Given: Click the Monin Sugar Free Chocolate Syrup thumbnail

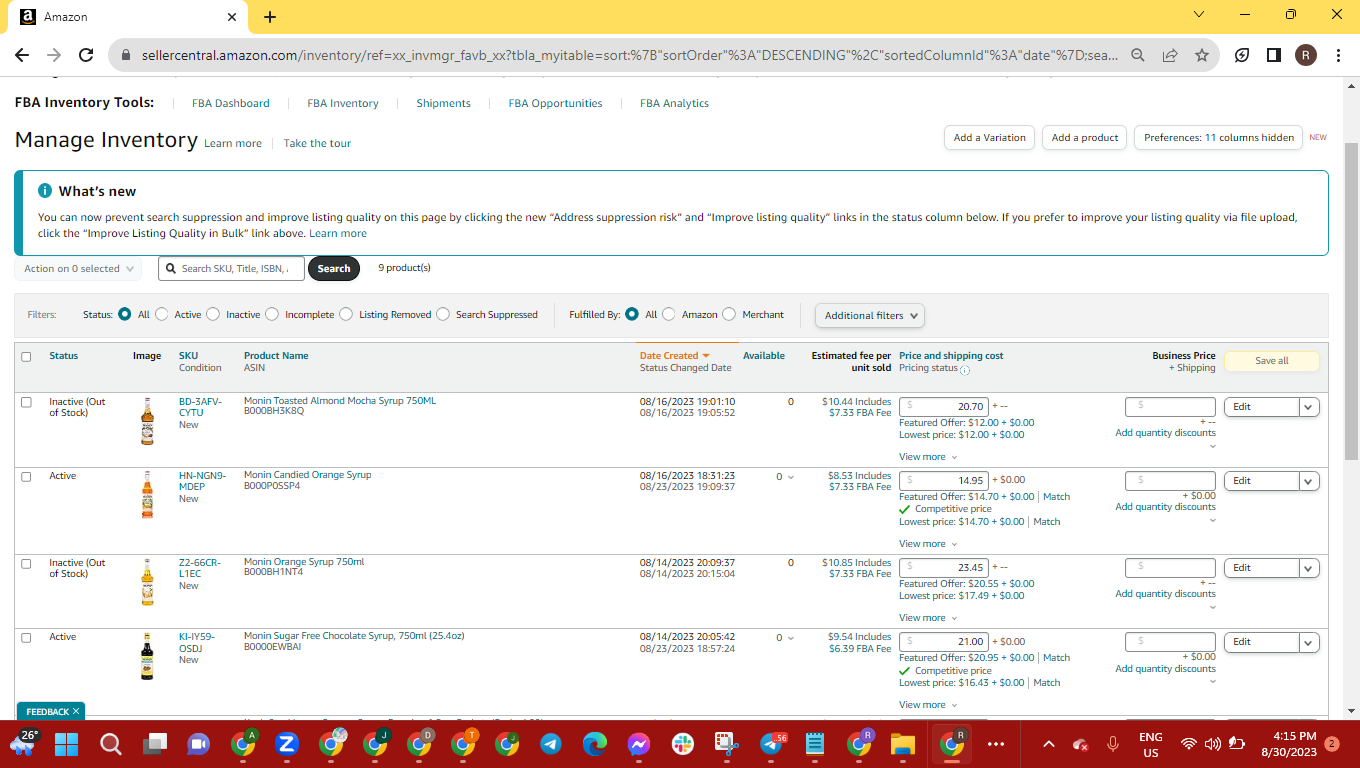Looking at the screenshot, I should coord(147,656).
